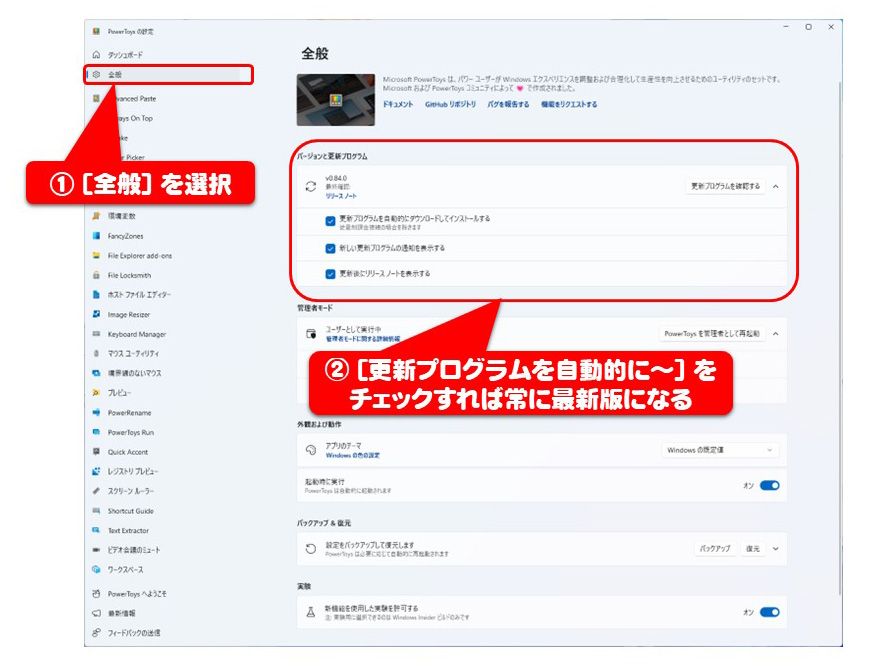Open the アプリのテーマ Windows default dropdown
The height and width of the screenshot is (668, 870).
coord(720,450)
